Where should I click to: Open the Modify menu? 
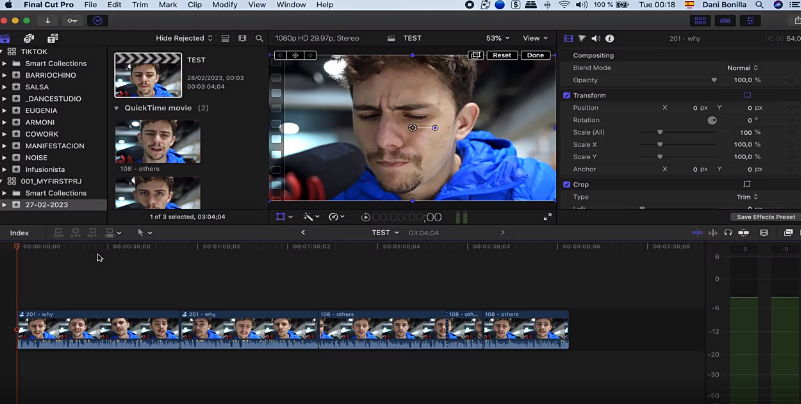224,5
